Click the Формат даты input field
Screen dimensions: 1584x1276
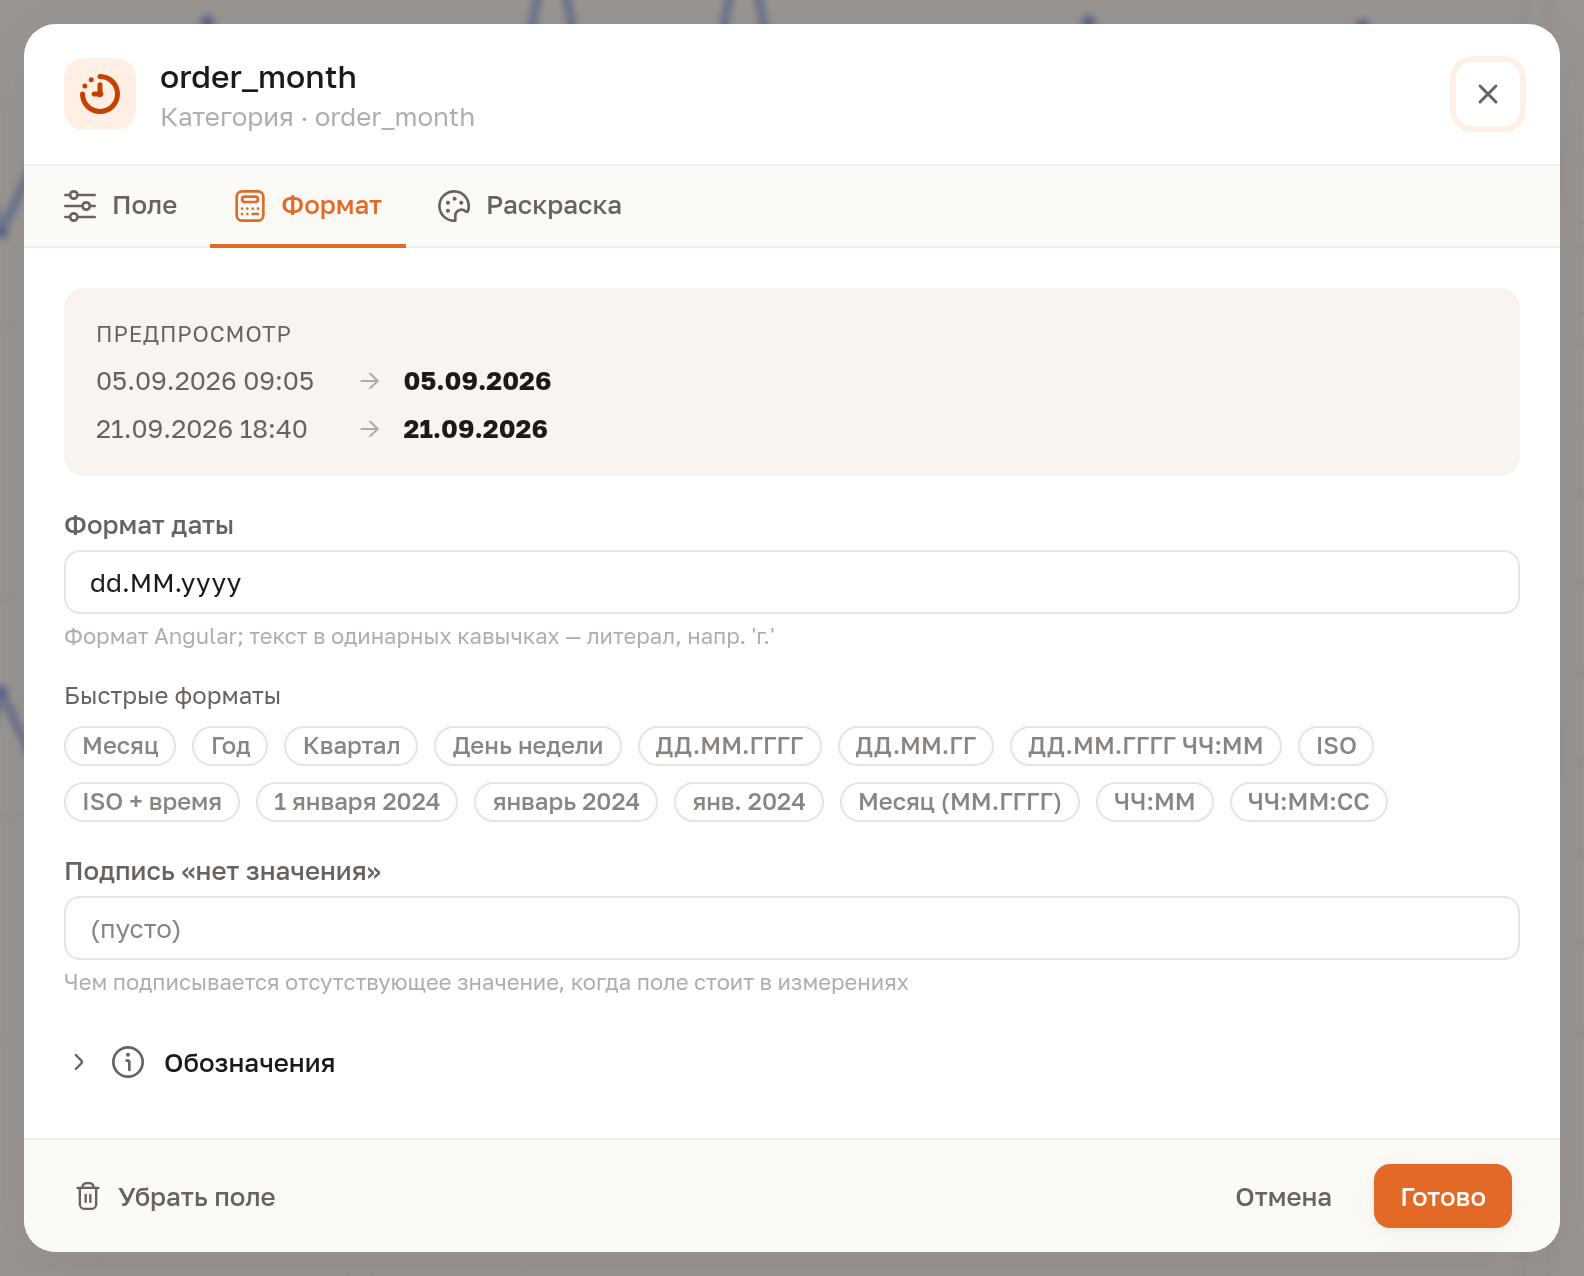point(792,582)
